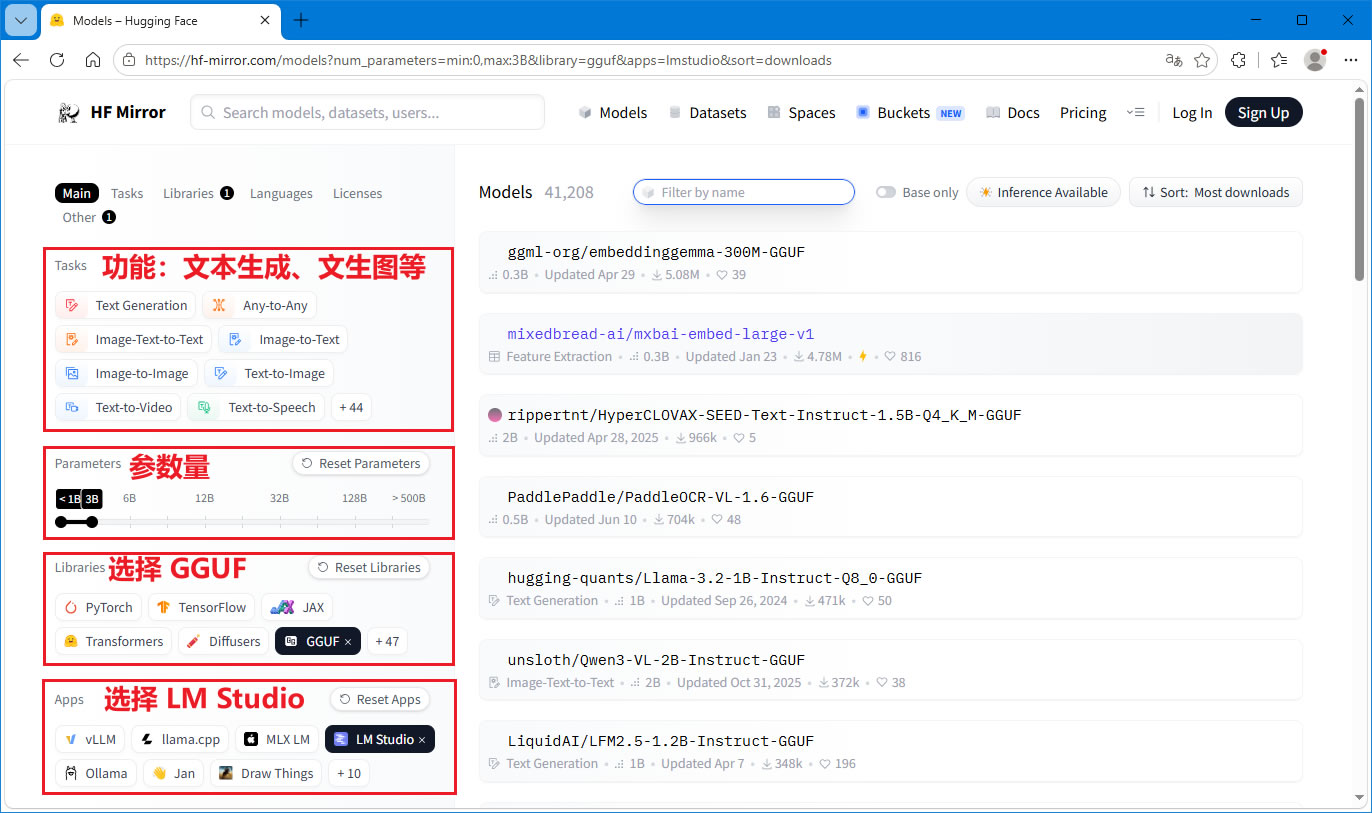
Task: Select the TensorFlow library filter
Action: tap(201, 608)
